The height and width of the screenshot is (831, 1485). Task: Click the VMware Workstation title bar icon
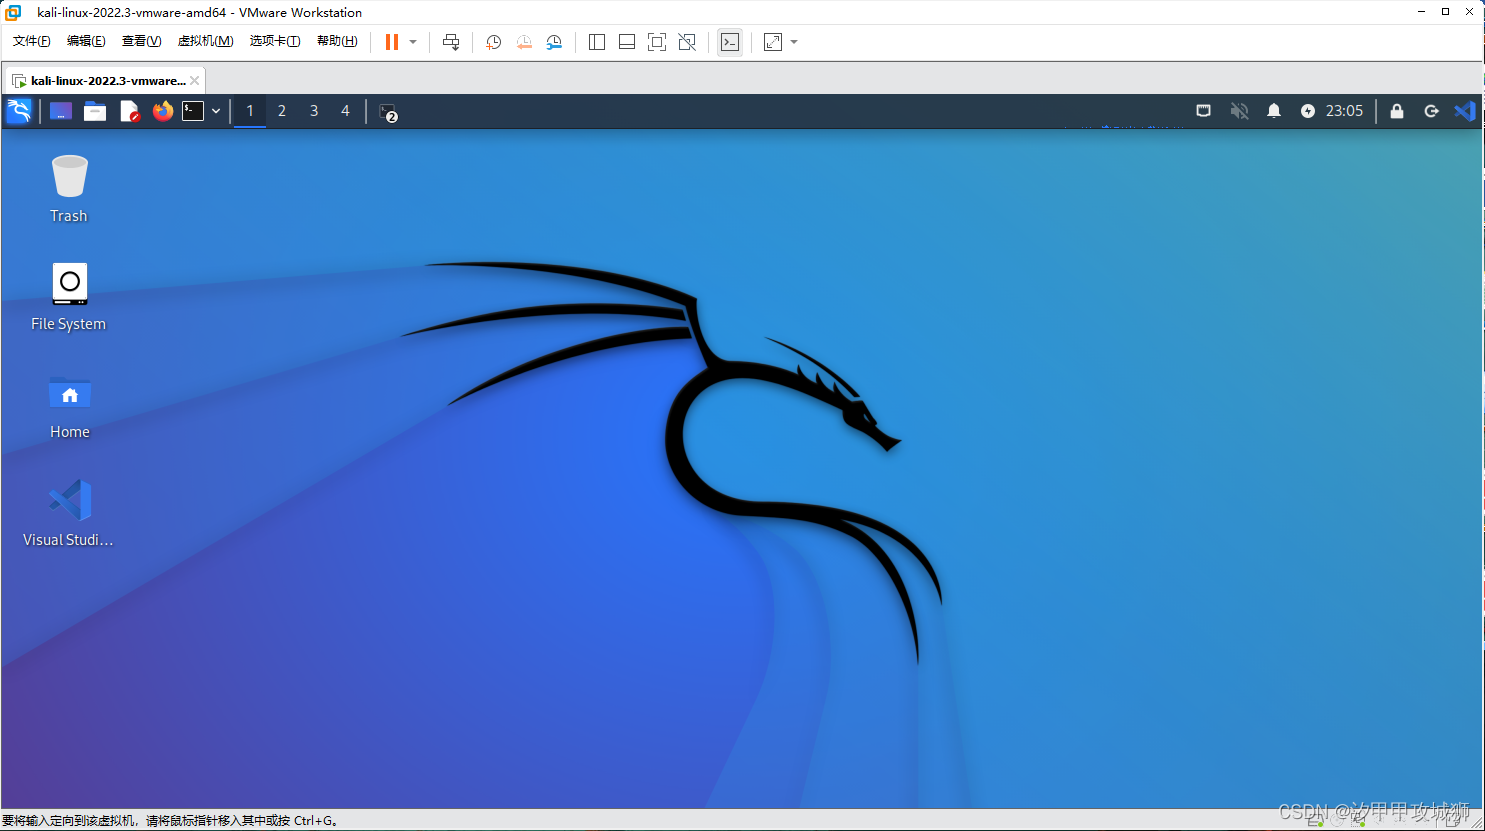click(13, 12)
